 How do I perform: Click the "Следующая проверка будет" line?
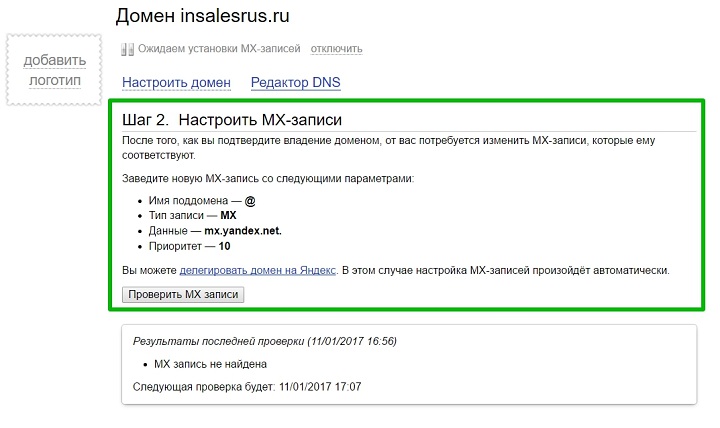(x=247, y=387)
